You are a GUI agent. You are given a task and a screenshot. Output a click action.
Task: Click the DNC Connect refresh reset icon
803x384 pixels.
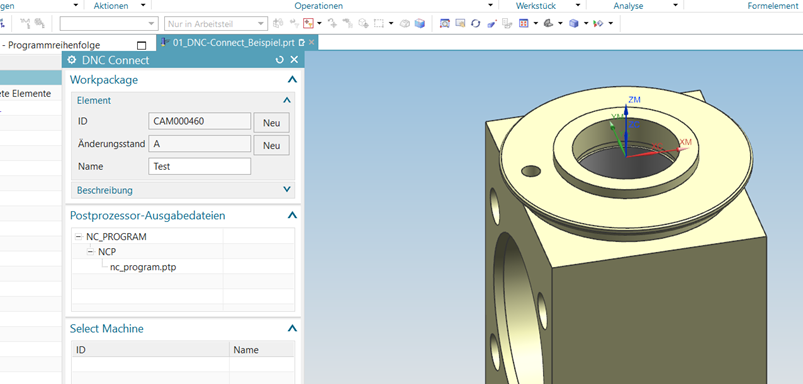(x=279, y=60)
